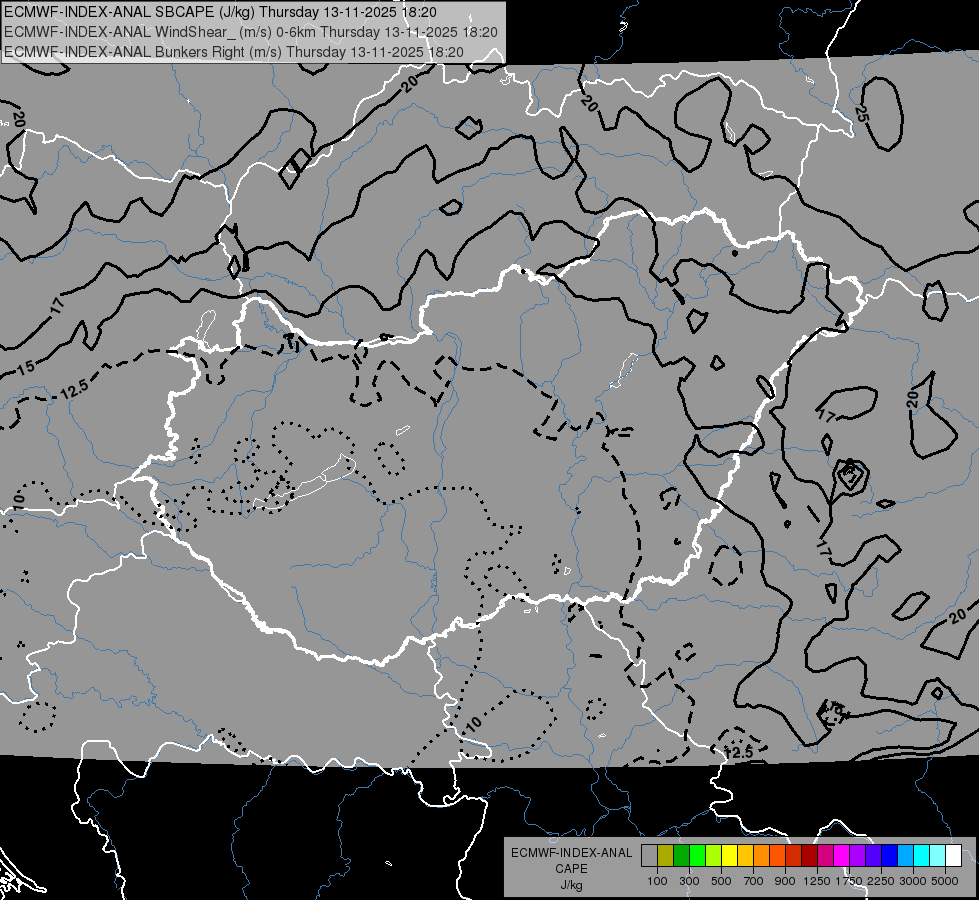Click the bright magenta legend swatch
Screen dimensions: 979x900
(x=842, y=855)
